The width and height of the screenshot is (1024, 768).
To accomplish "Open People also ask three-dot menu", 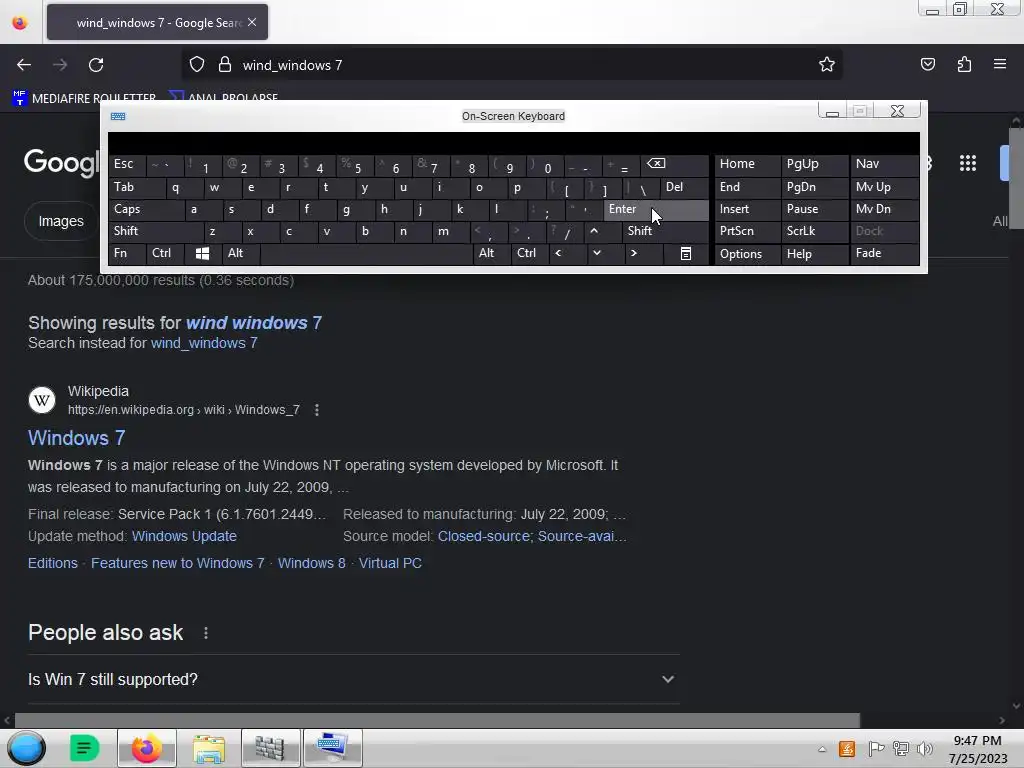I will [206, 633].
